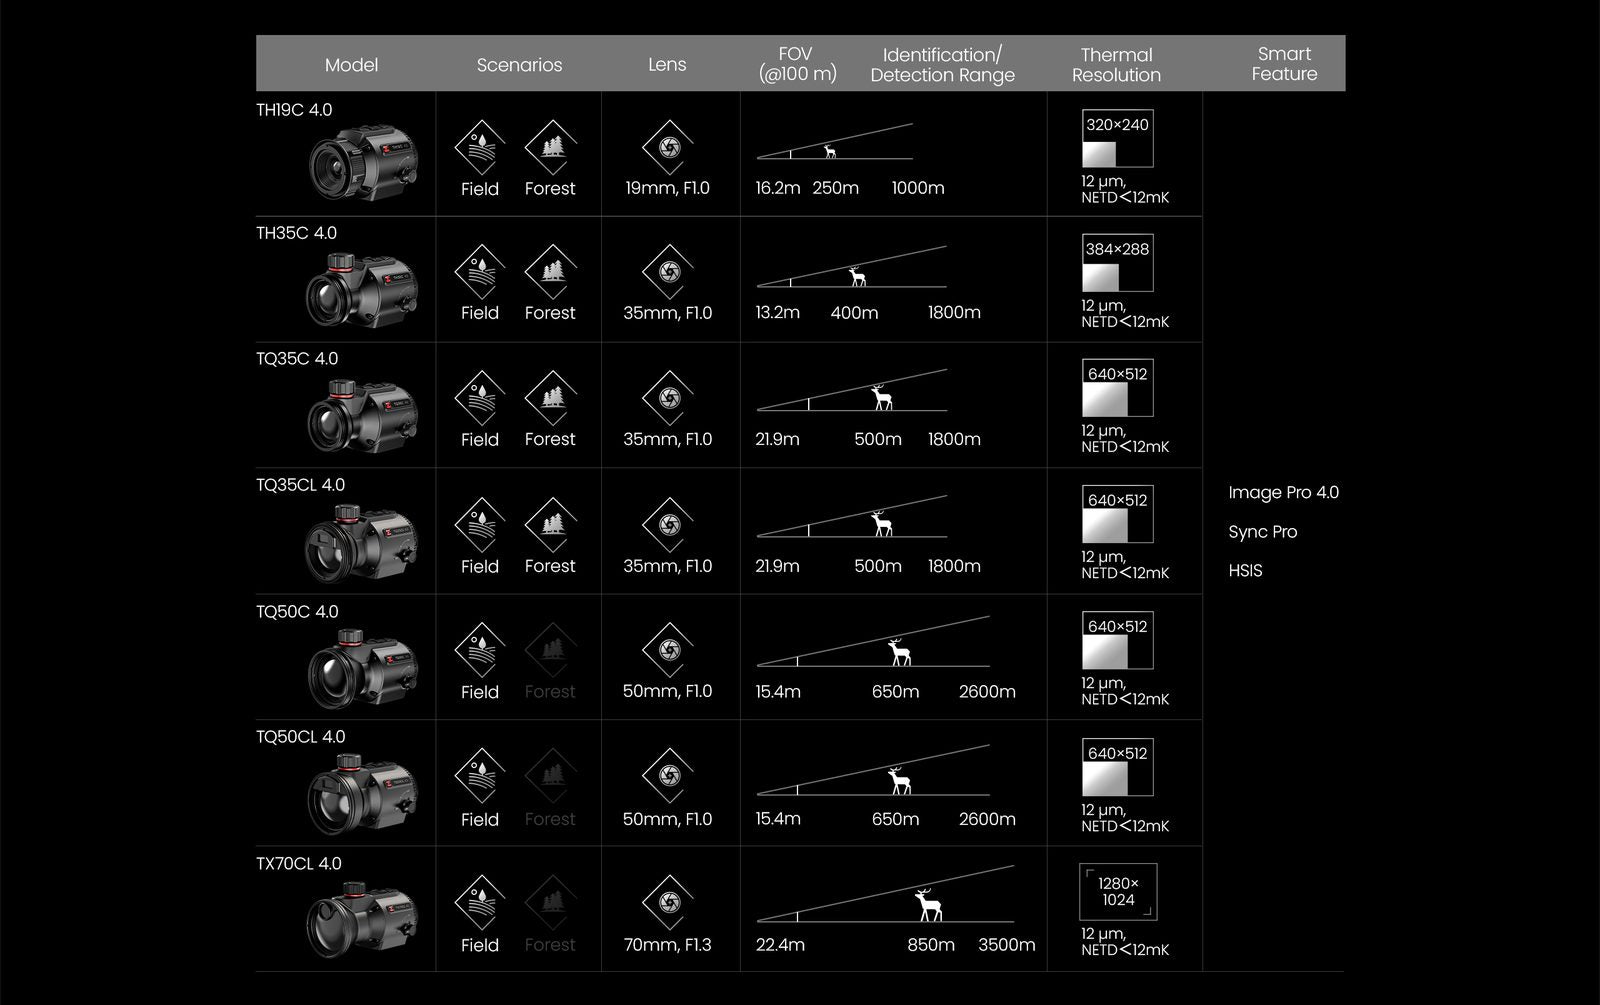The image size is (1600, 1005).
Task: Select the TQ35C 4.0 device image
Action: tap(362, 415)
